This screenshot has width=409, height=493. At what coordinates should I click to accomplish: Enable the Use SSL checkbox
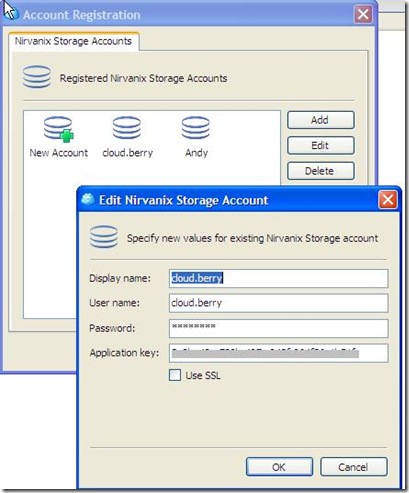coord(175,375)
